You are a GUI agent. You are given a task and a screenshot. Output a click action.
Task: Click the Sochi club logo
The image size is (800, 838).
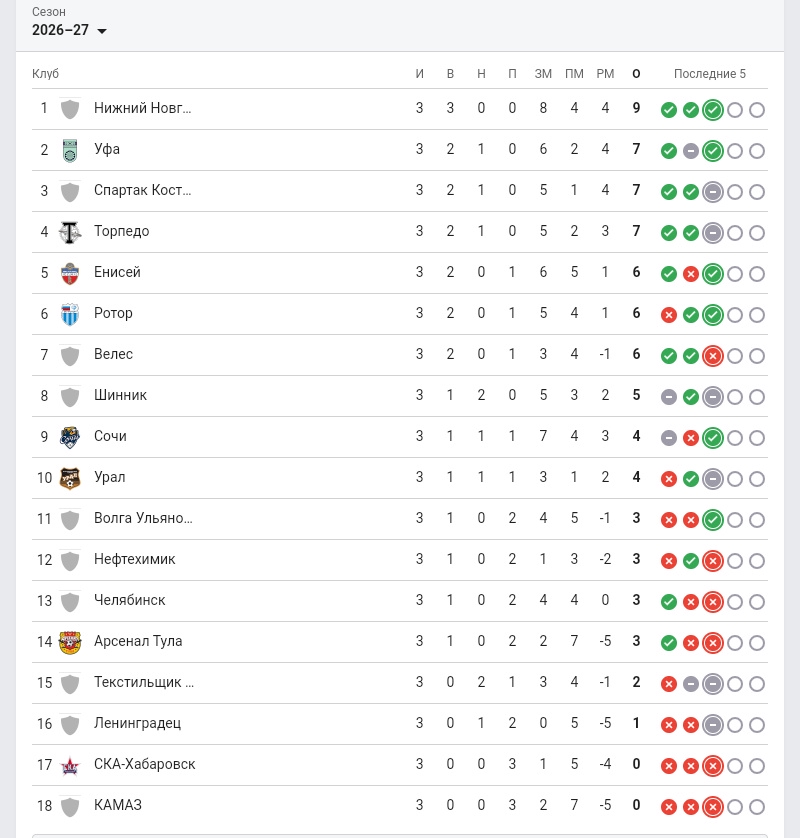(70, 437)
